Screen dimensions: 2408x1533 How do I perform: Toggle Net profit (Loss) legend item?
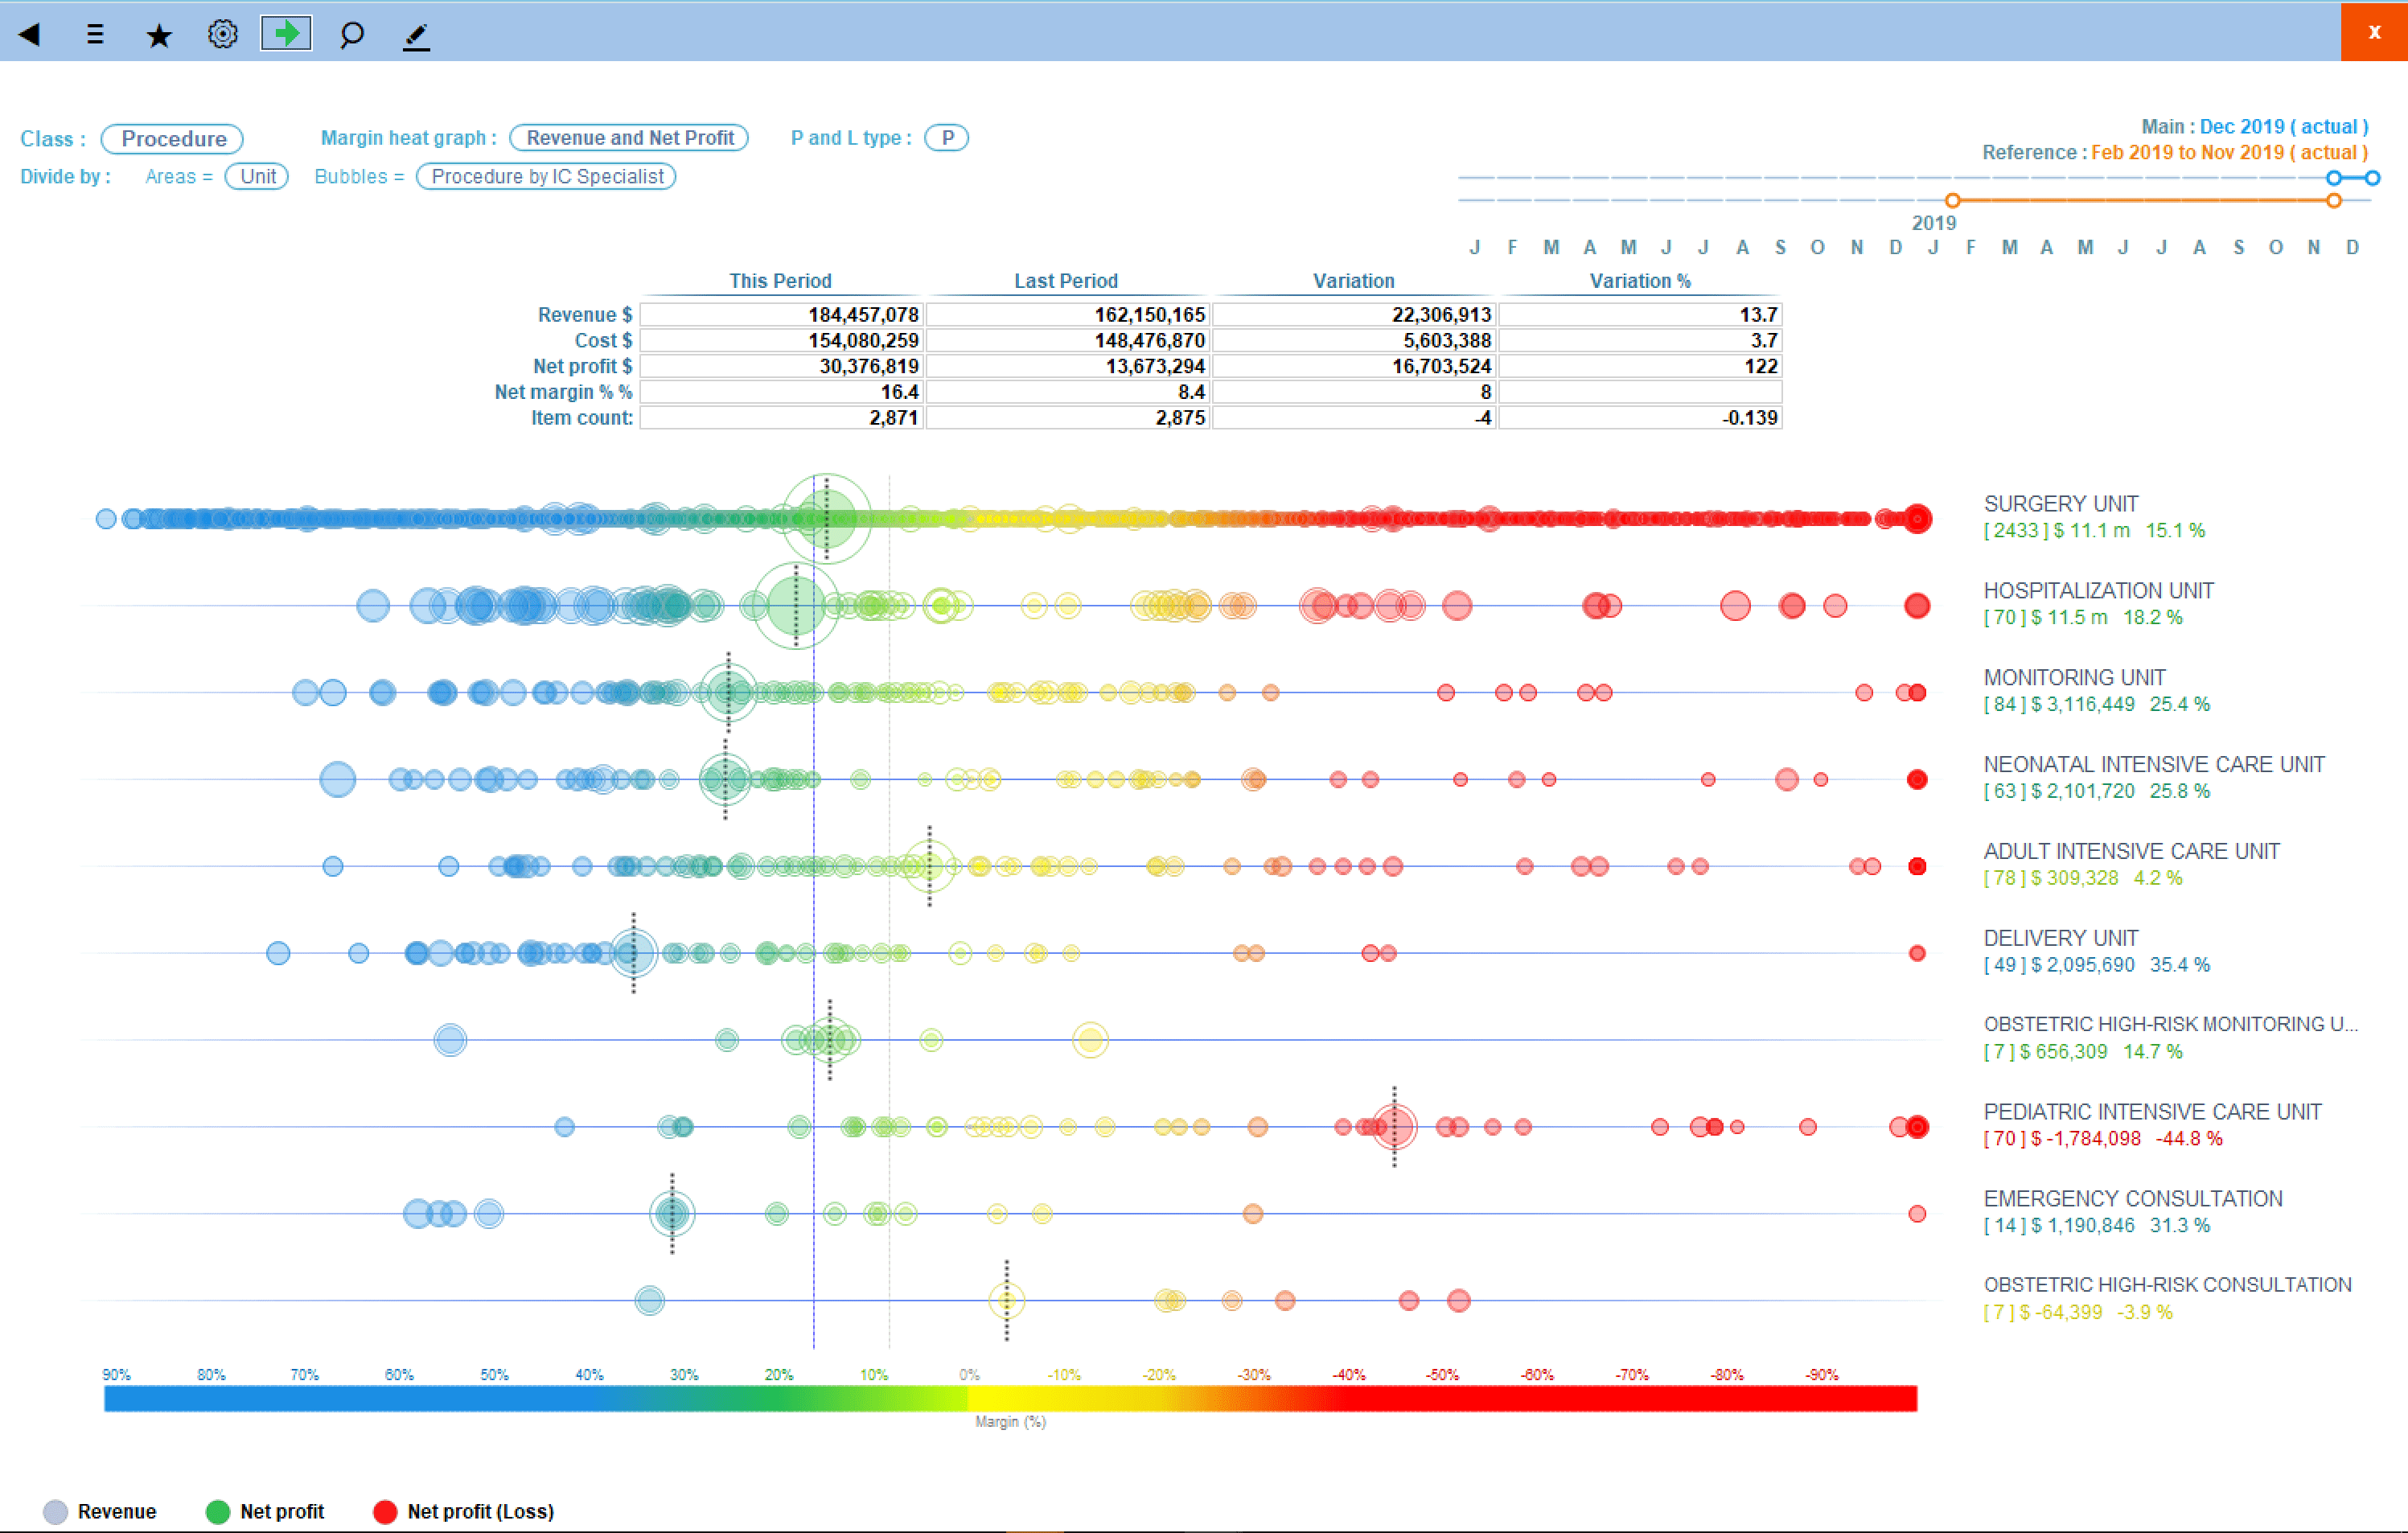click(x=463, y=1511)
